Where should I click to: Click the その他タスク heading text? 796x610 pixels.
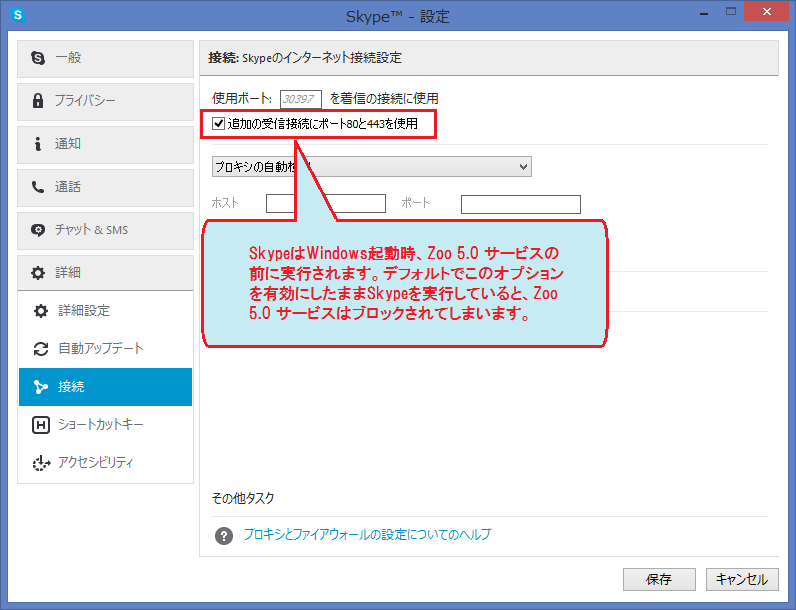tap(243, 498)
